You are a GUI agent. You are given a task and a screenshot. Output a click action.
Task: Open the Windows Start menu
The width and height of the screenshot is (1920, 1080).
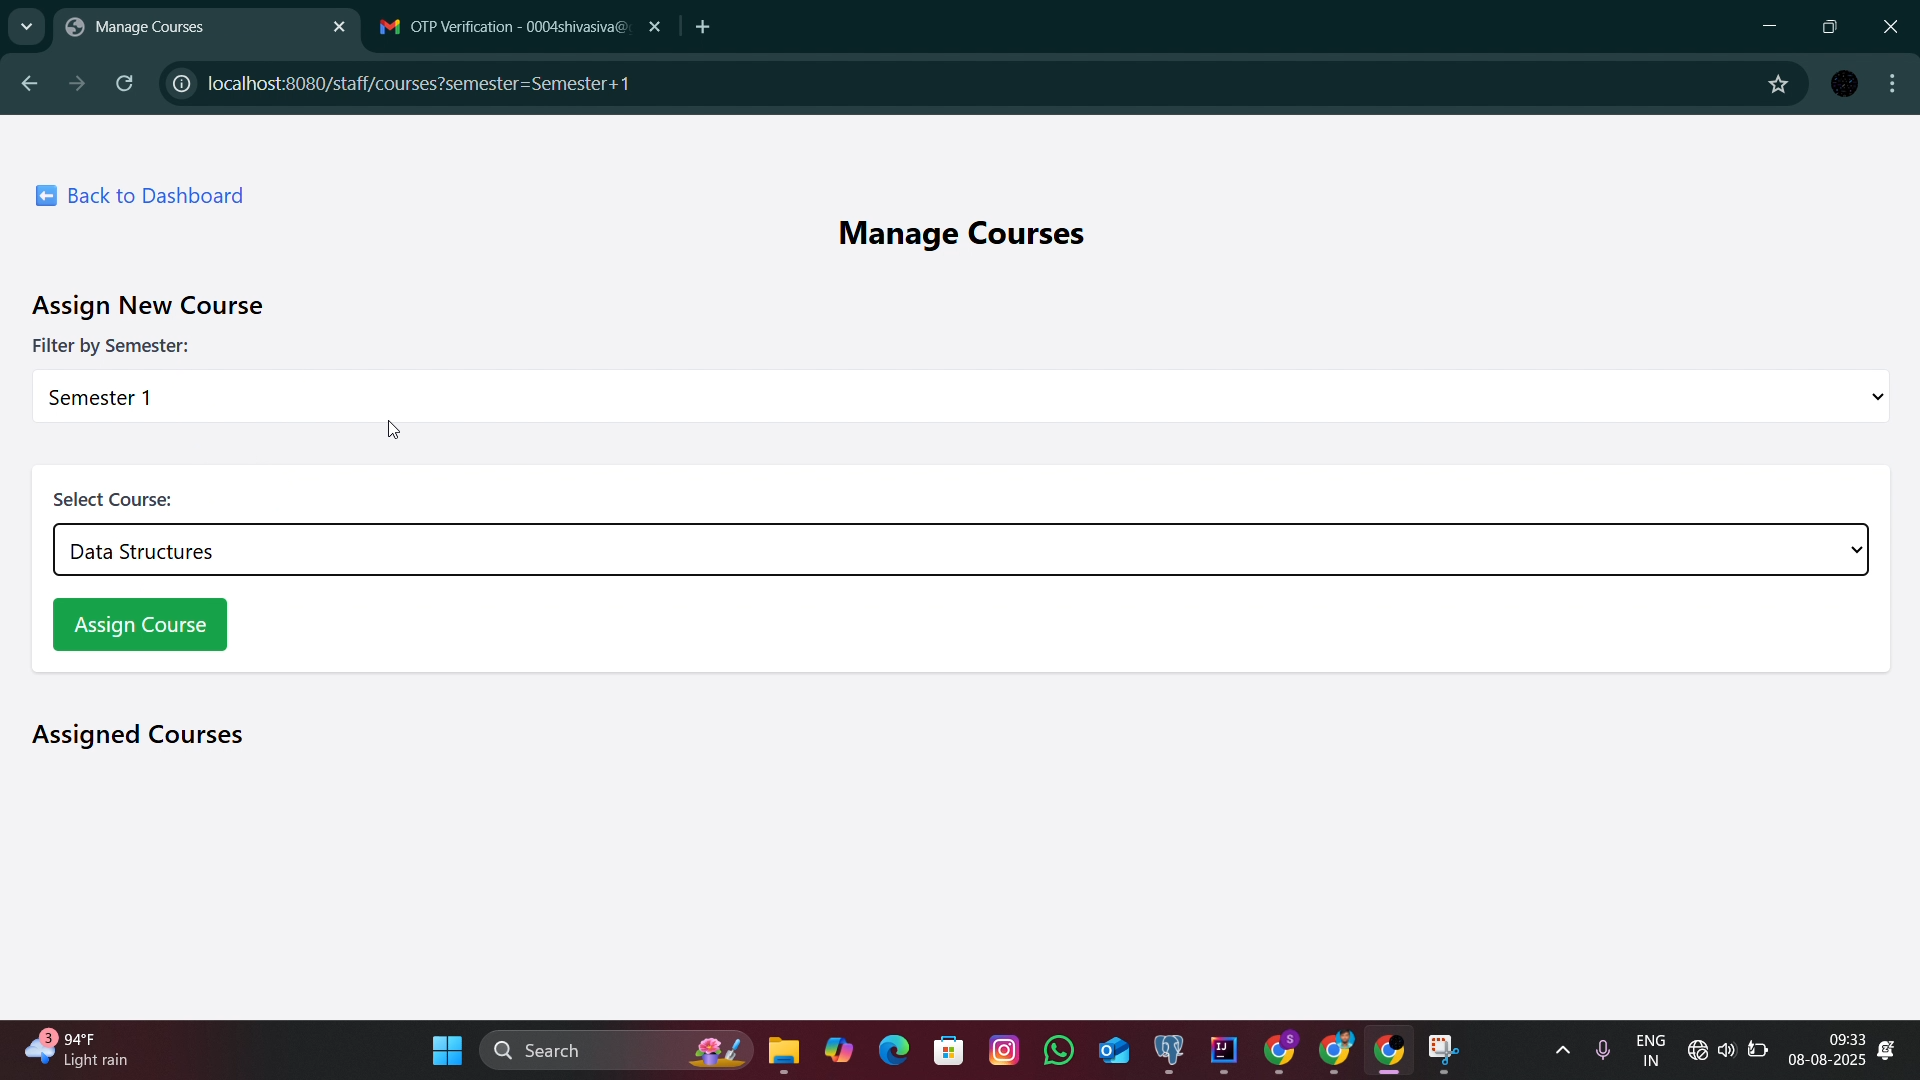click(447, 1051)
